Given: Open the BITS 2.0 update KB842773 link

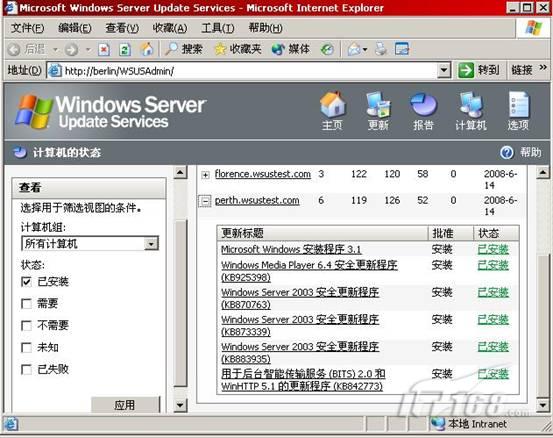Looking at the screenshot, I should 303,379.
